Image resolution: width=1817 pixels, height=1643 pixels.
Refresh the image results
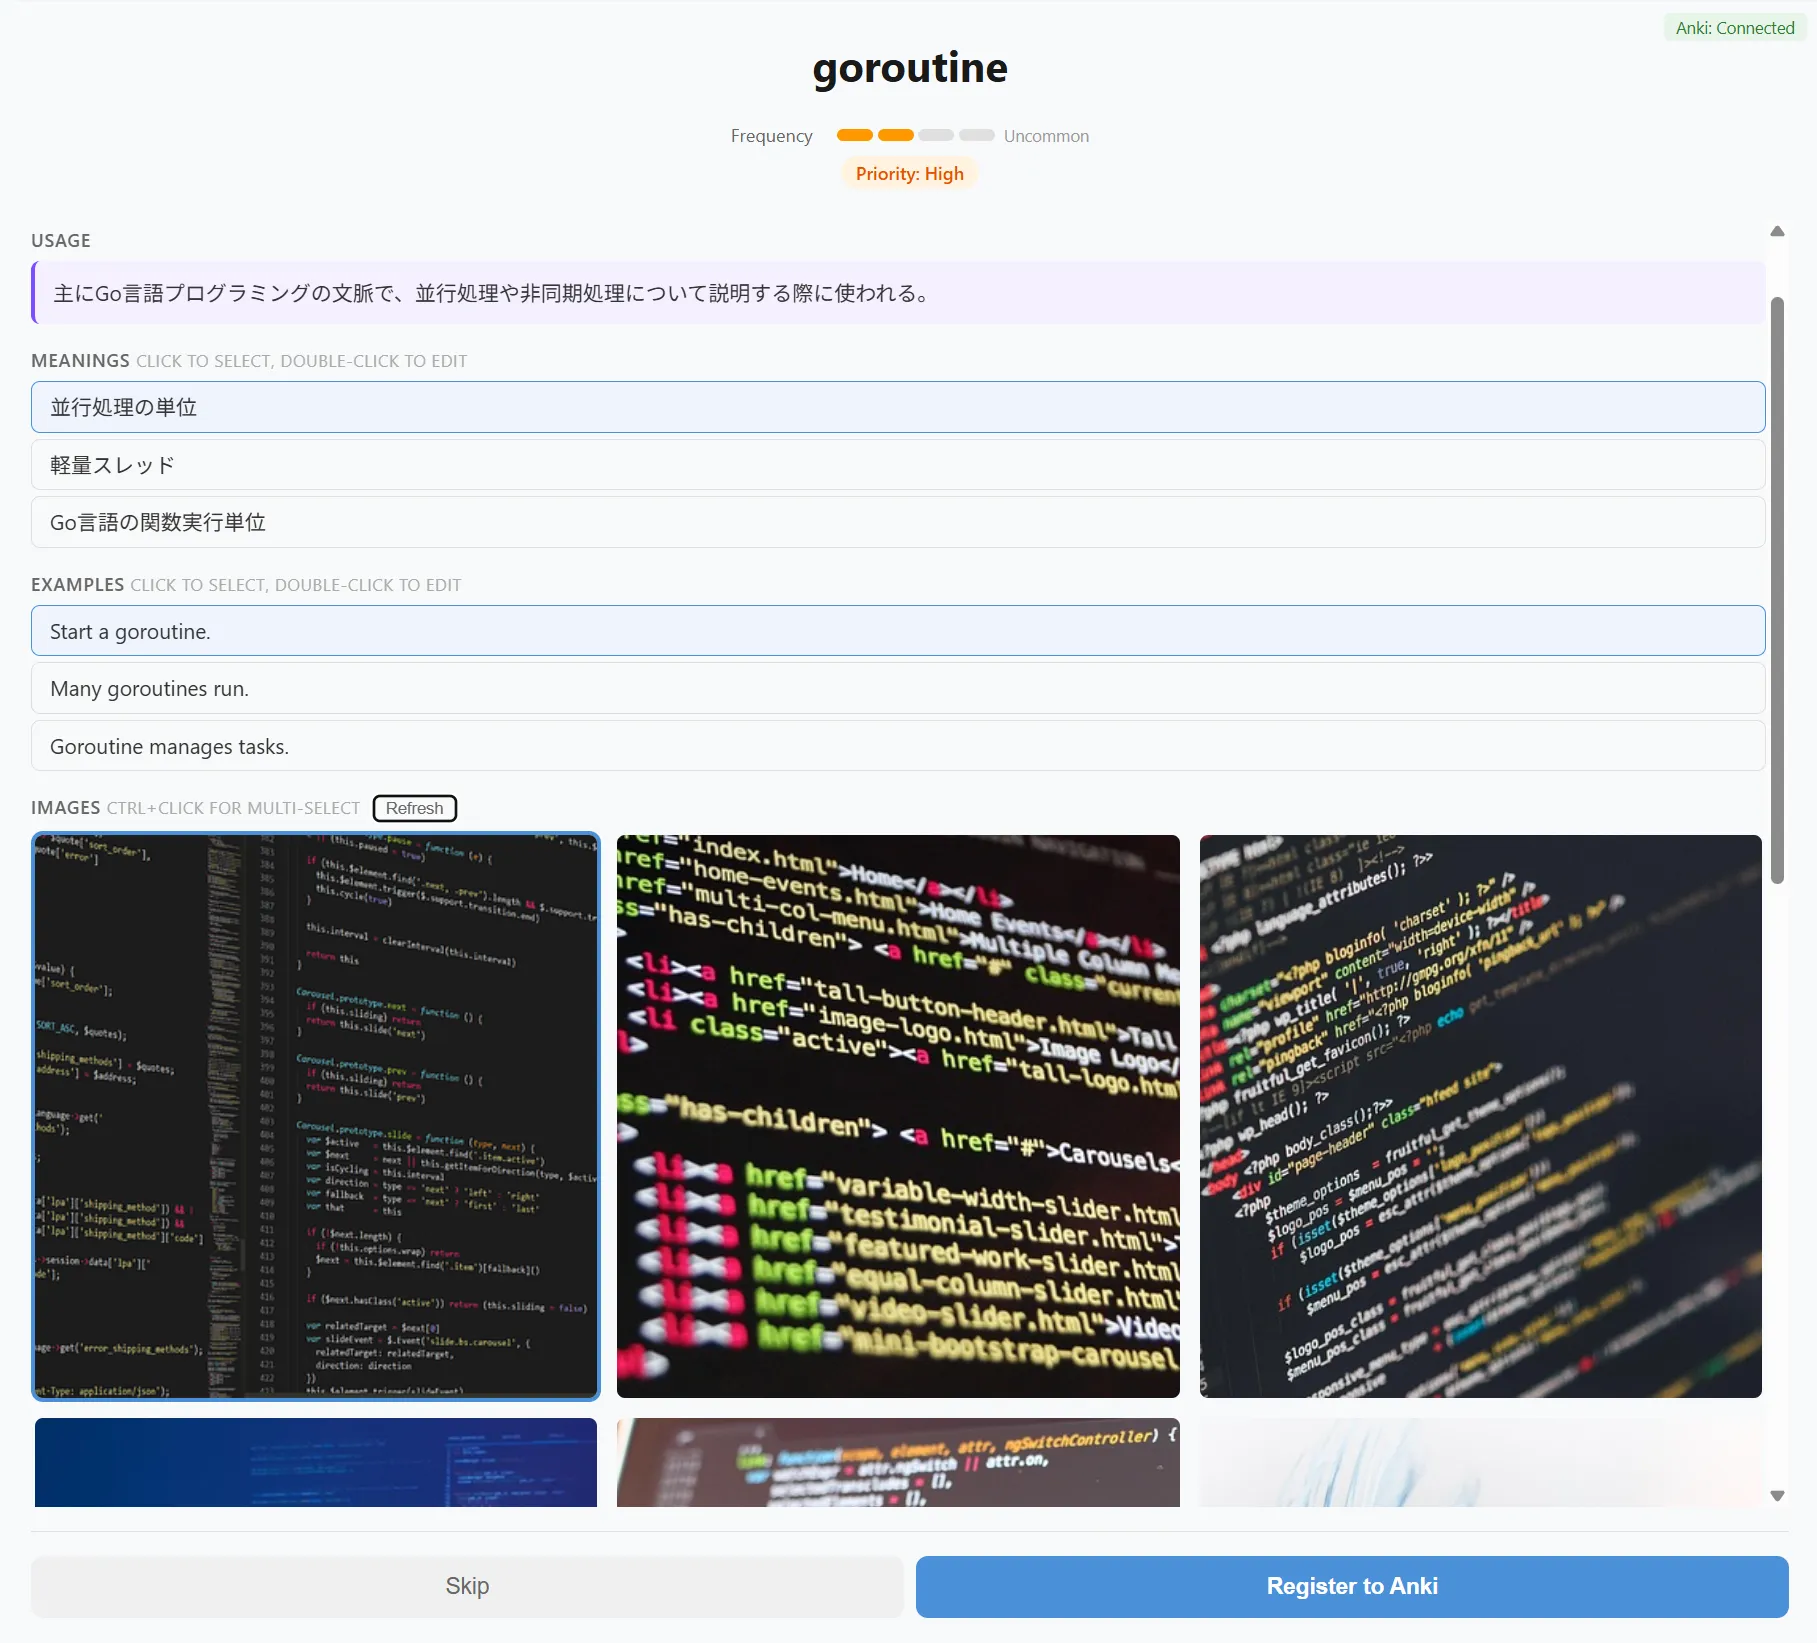[x=415, y=808]
